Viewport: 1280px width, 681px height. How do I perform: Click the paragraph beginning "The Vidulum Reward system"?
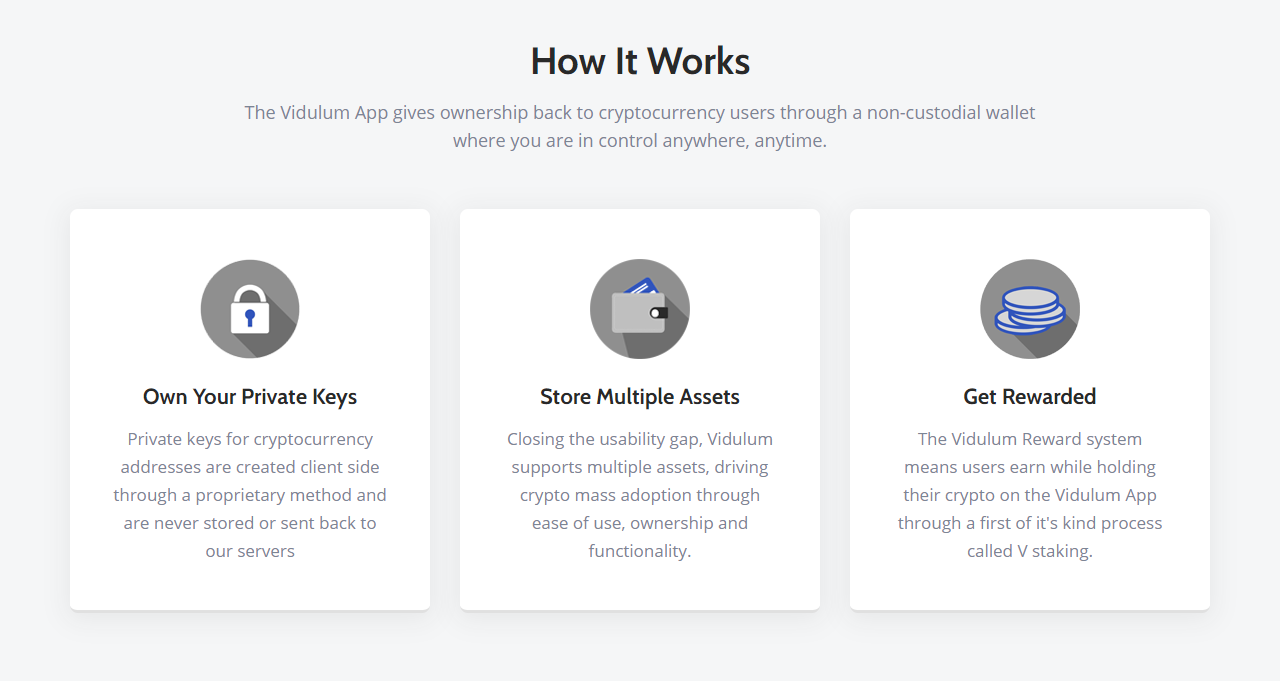click(1030, 495)
